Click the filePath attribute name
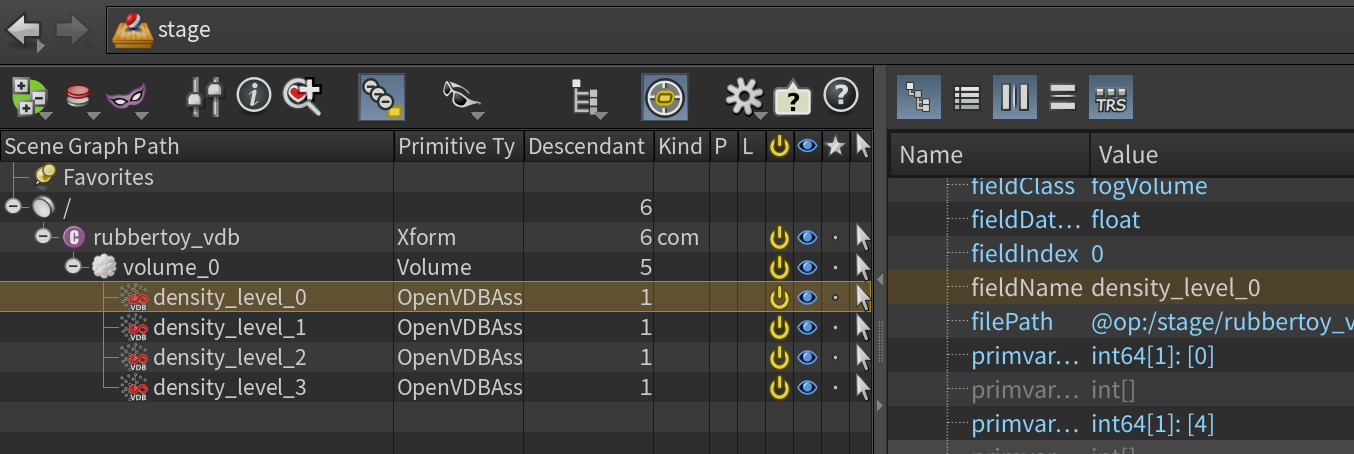This screenshot has height=454, width=1354. click(x=1011, y=322)
